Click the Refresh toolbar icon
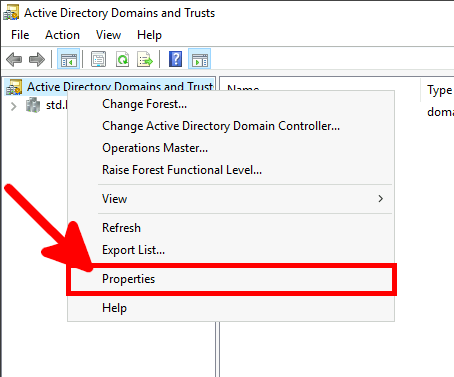454x377 pixels. (x=122, y=59)
